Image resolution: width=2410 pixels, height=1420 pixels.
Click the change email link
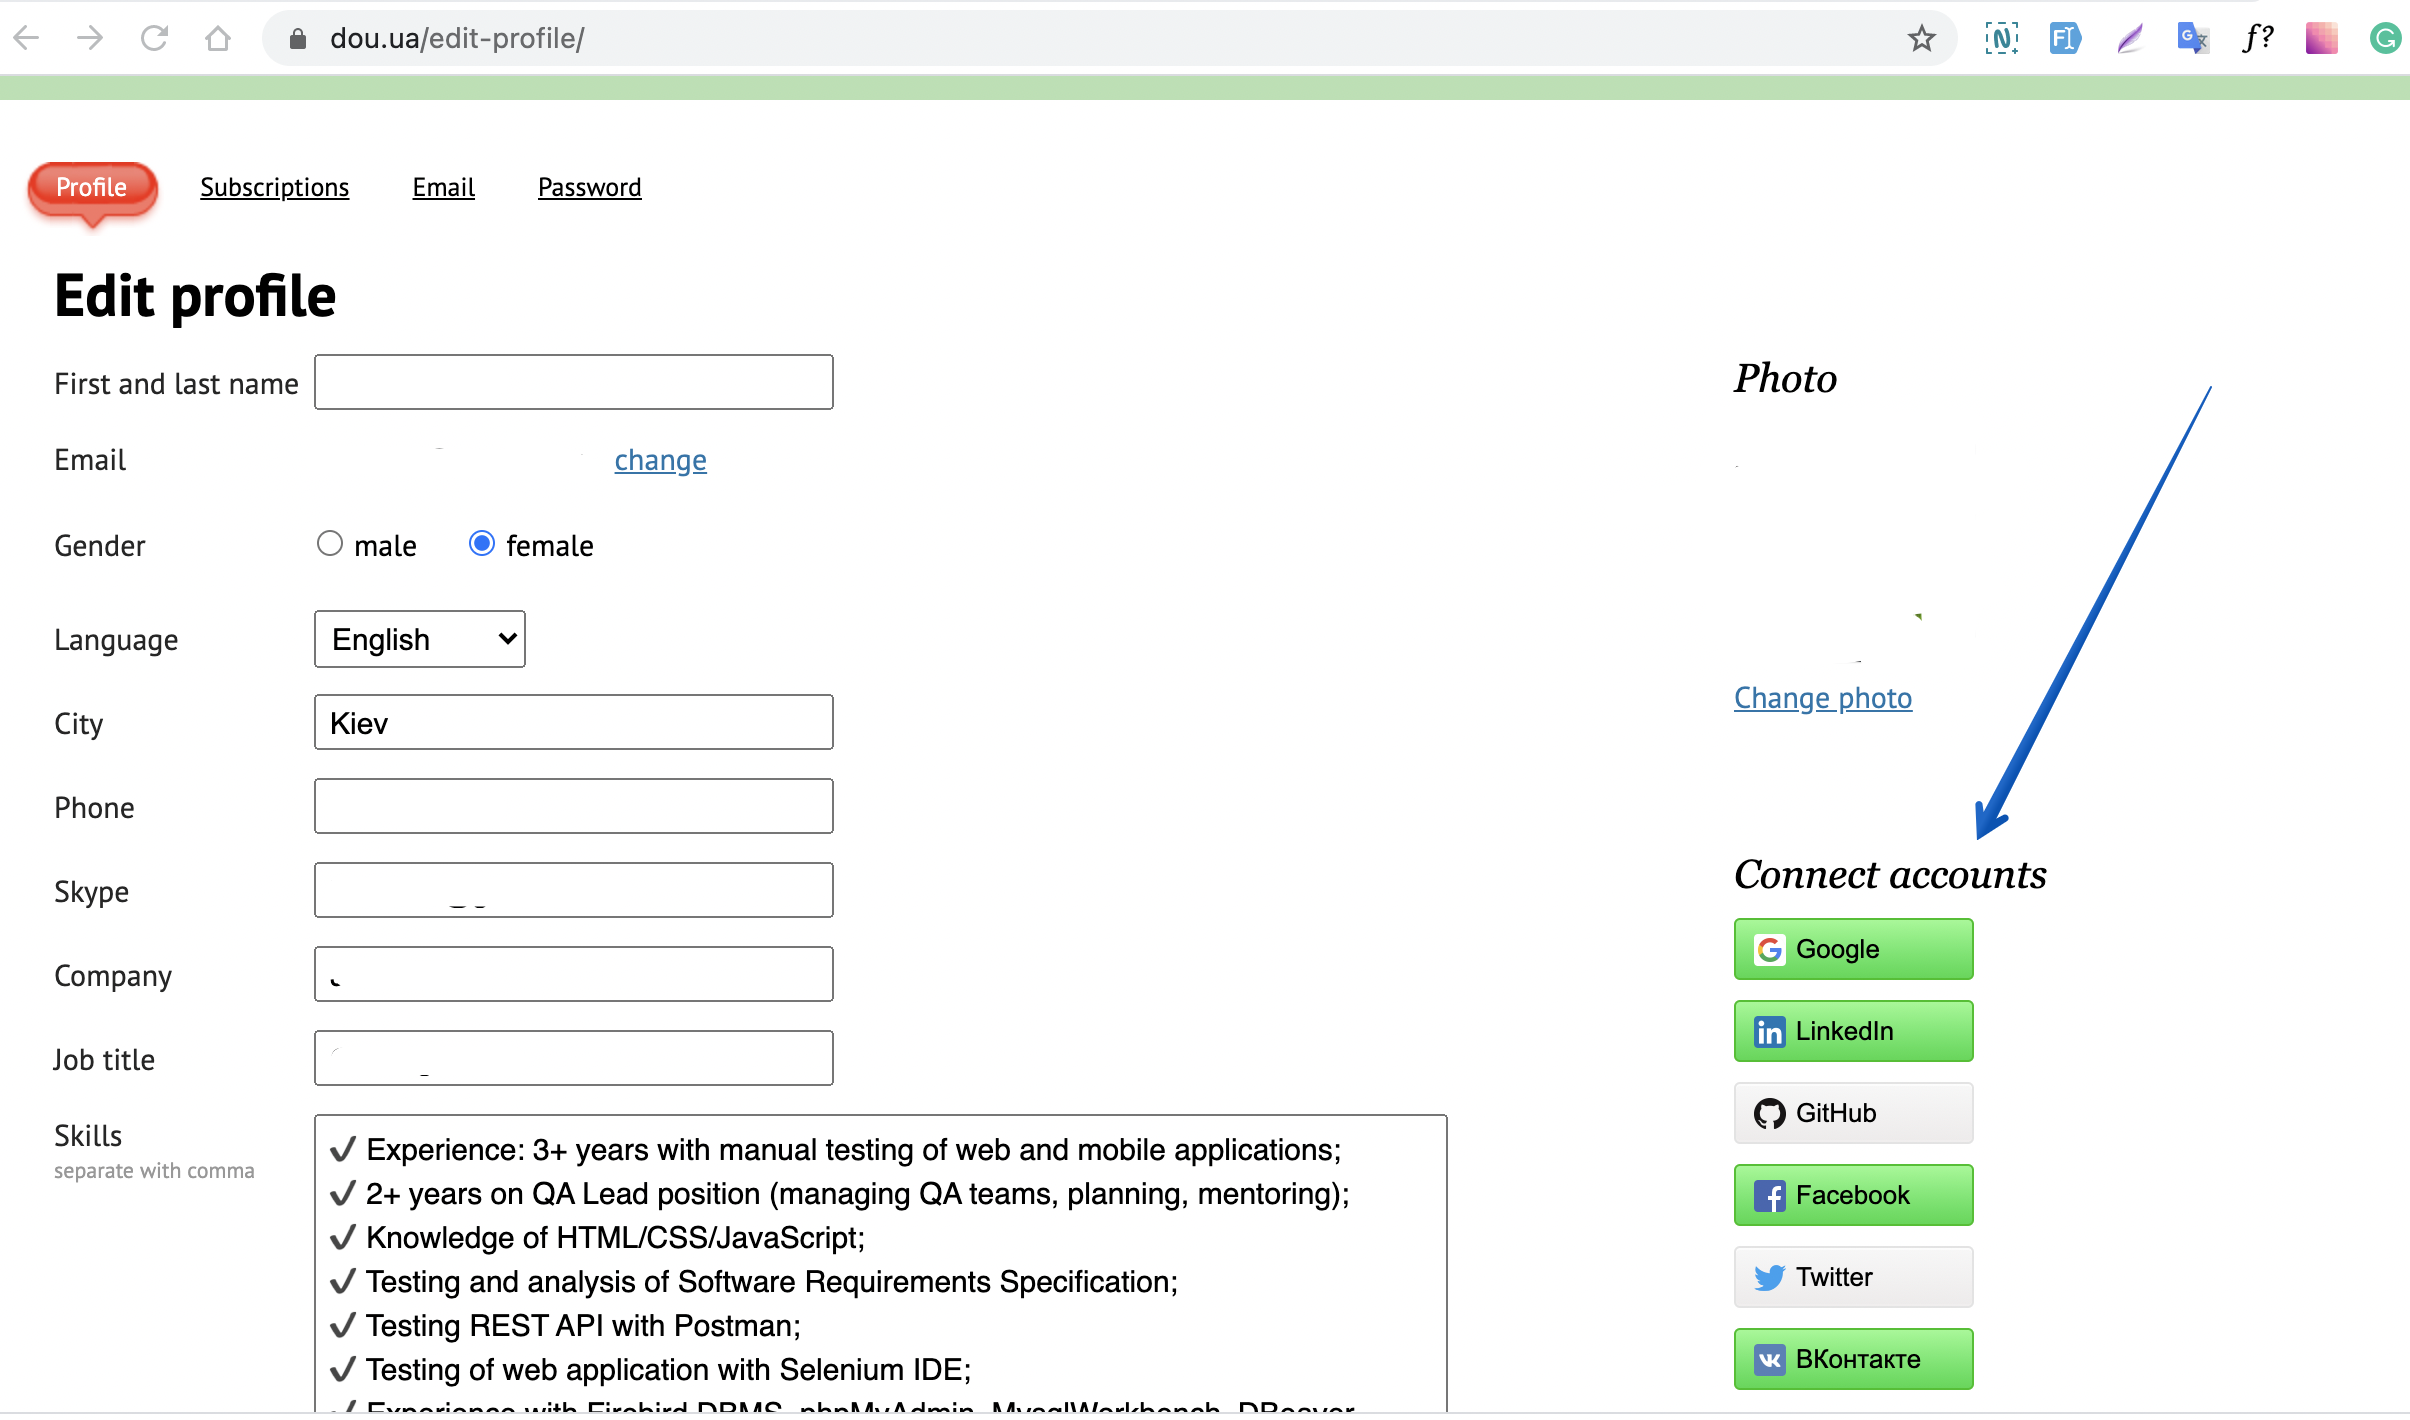coord(660,460)
